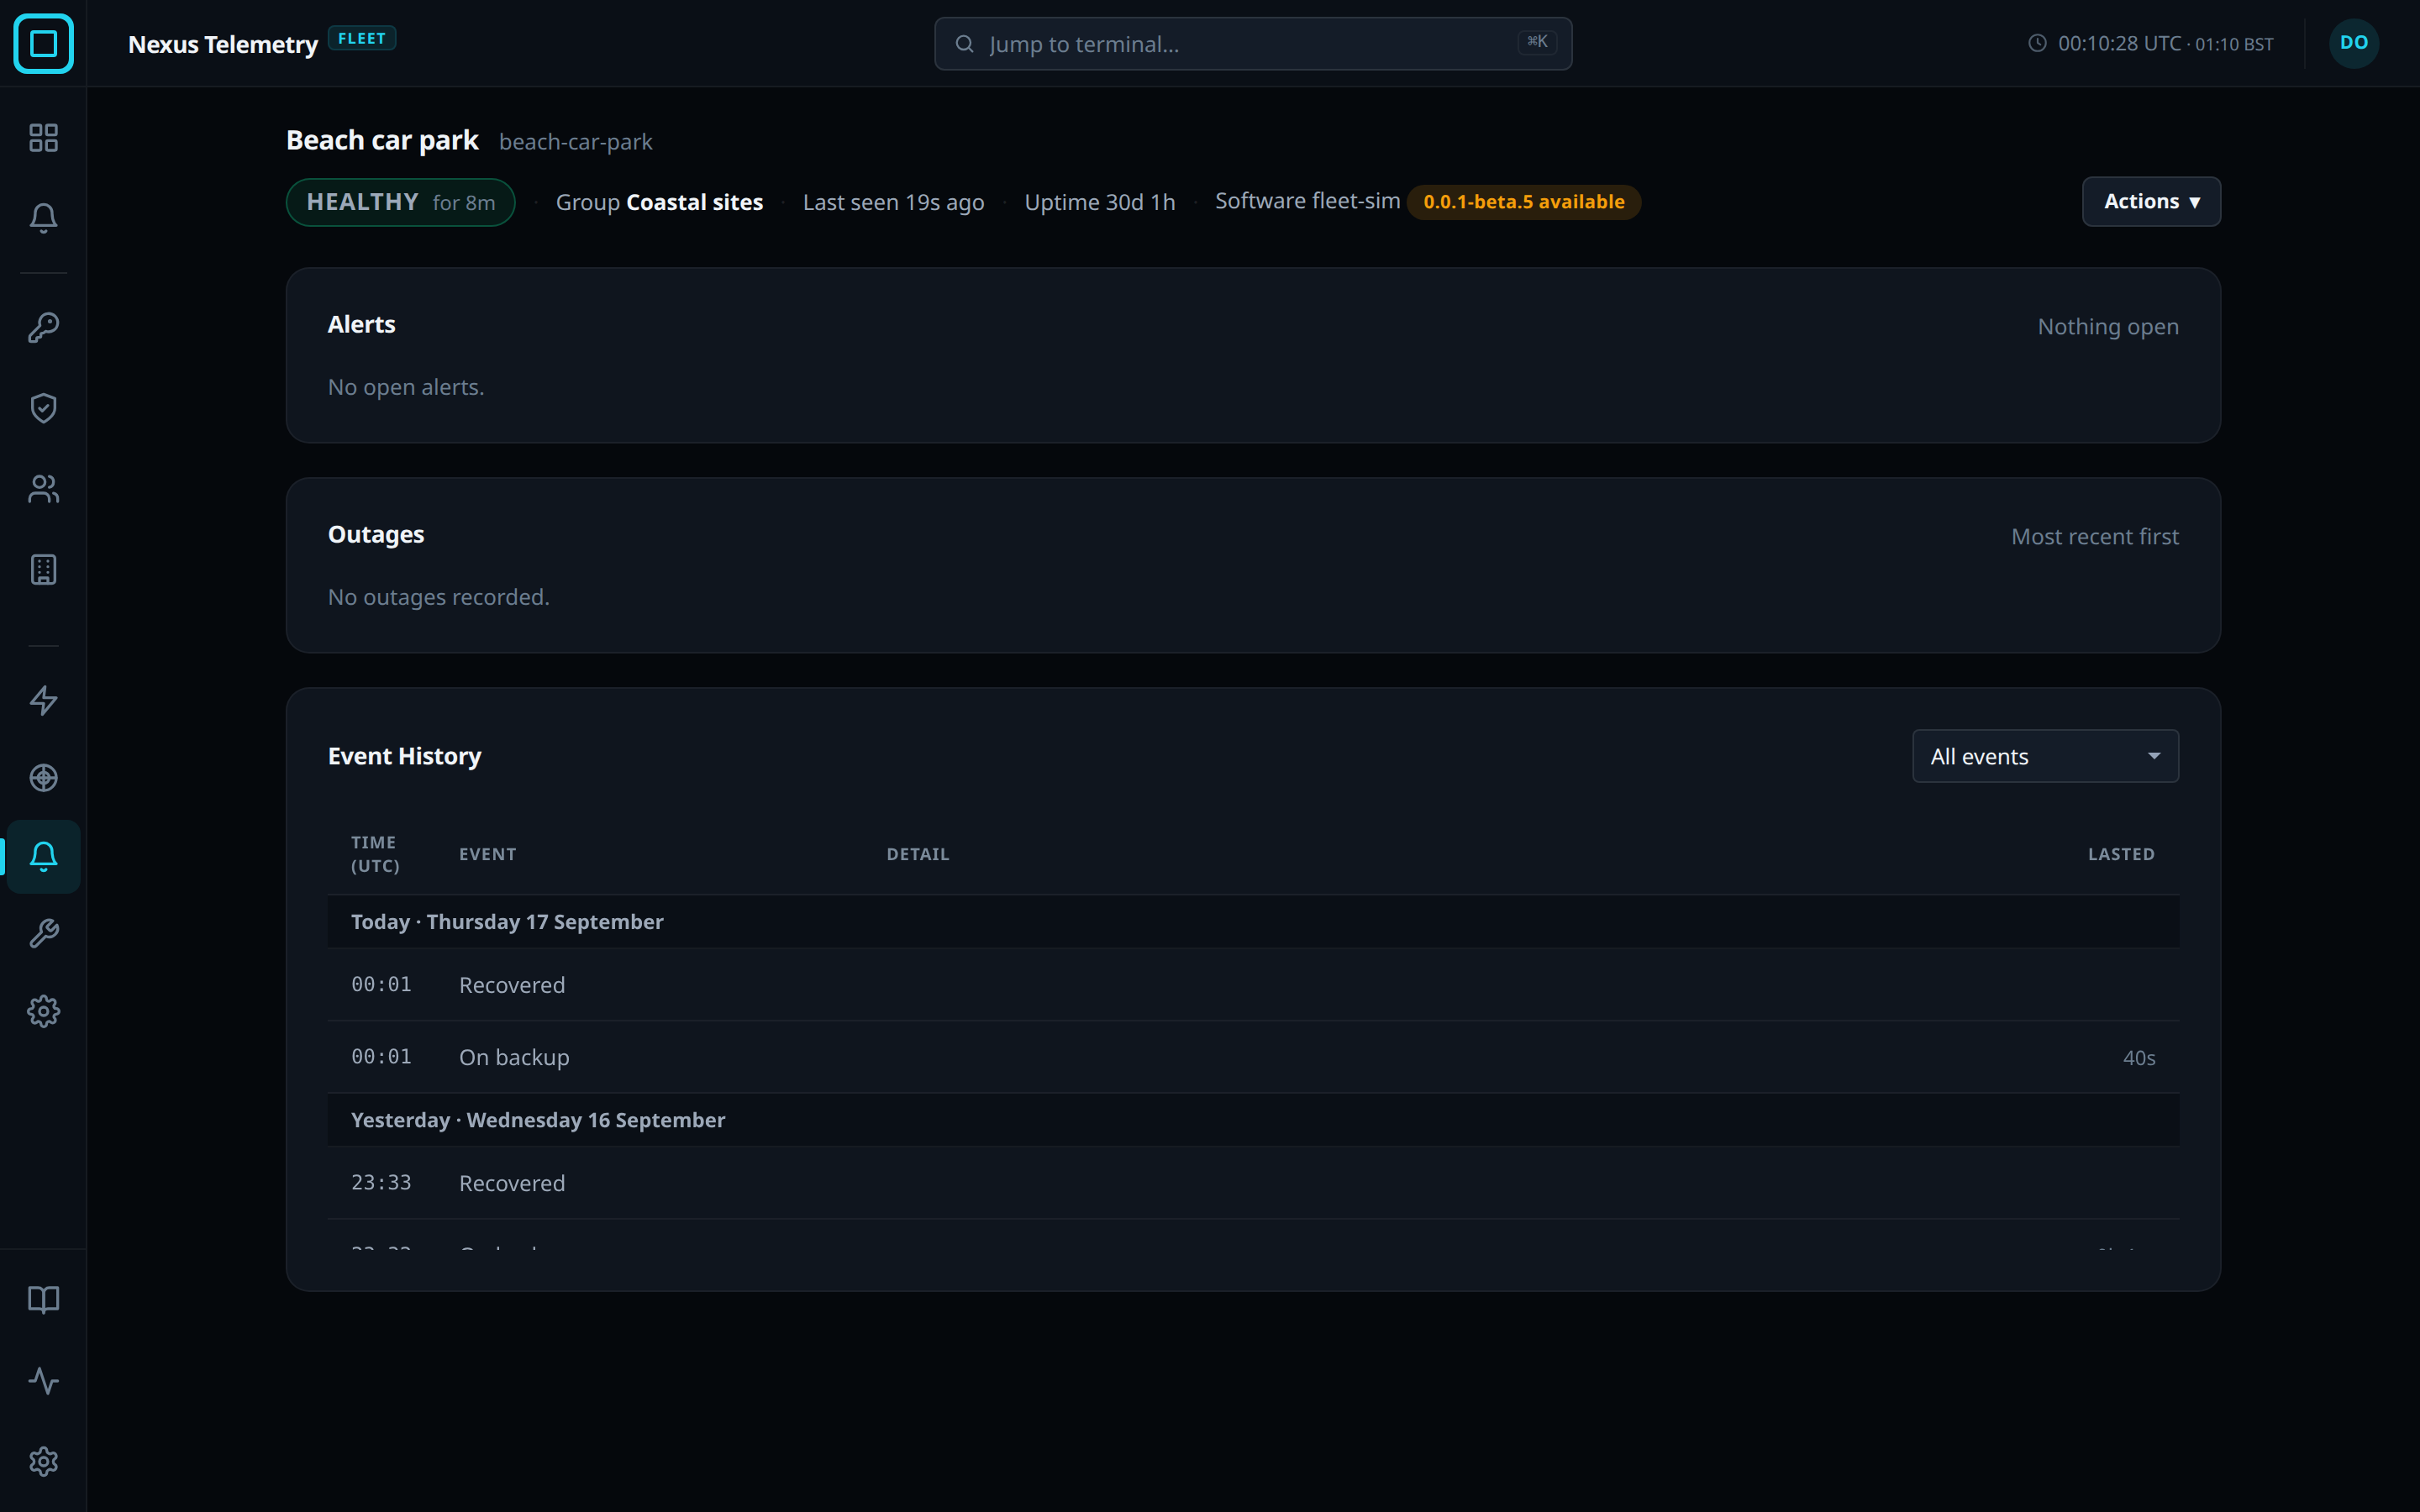Screen dimensions: 2420x1512
Task: Open the upper bell notifications icon in sidebar
Action: point(43,218)
